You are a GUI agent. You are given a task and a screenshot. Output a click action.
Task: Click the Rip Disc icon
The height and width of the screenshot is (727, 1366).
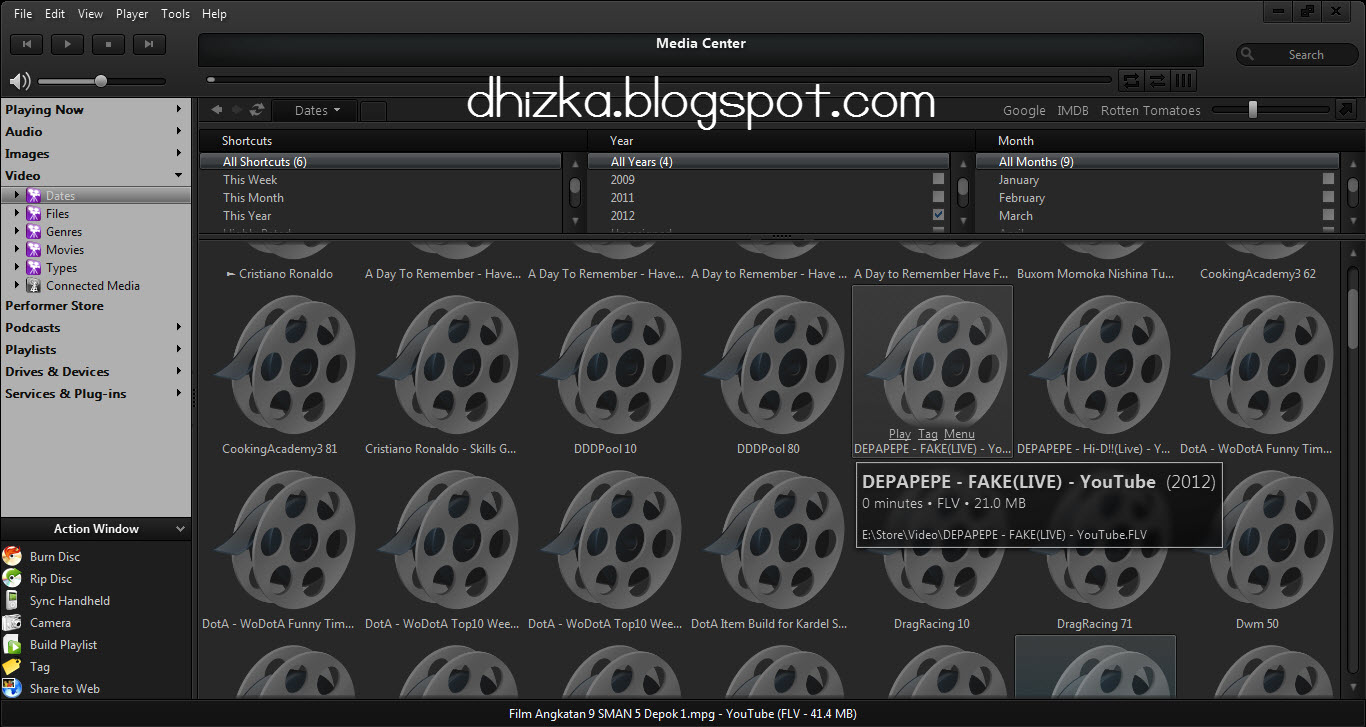[x=12, y=578]
